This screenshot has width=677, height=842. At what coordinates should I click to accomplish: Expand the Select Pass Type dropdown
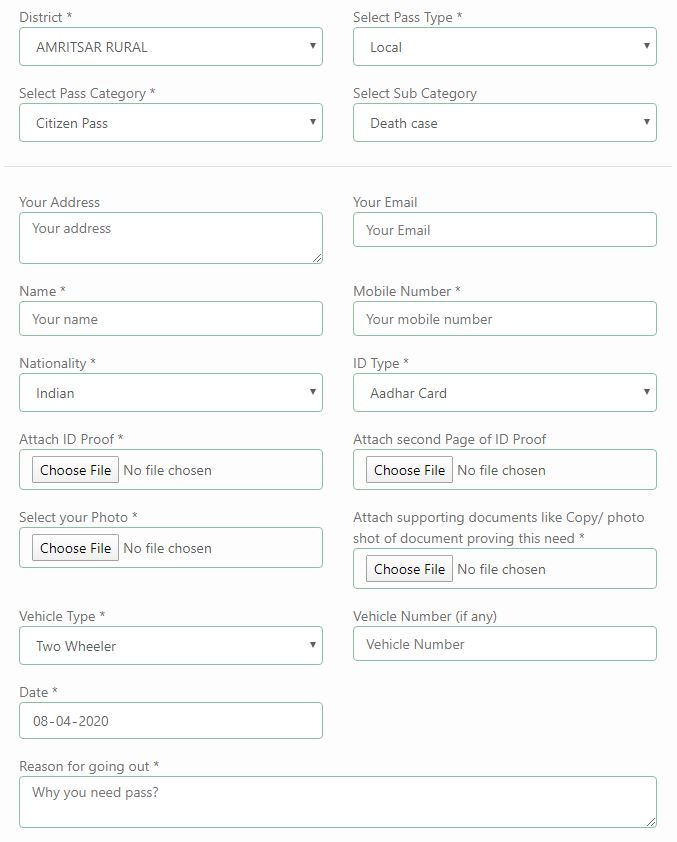(505, 47)
